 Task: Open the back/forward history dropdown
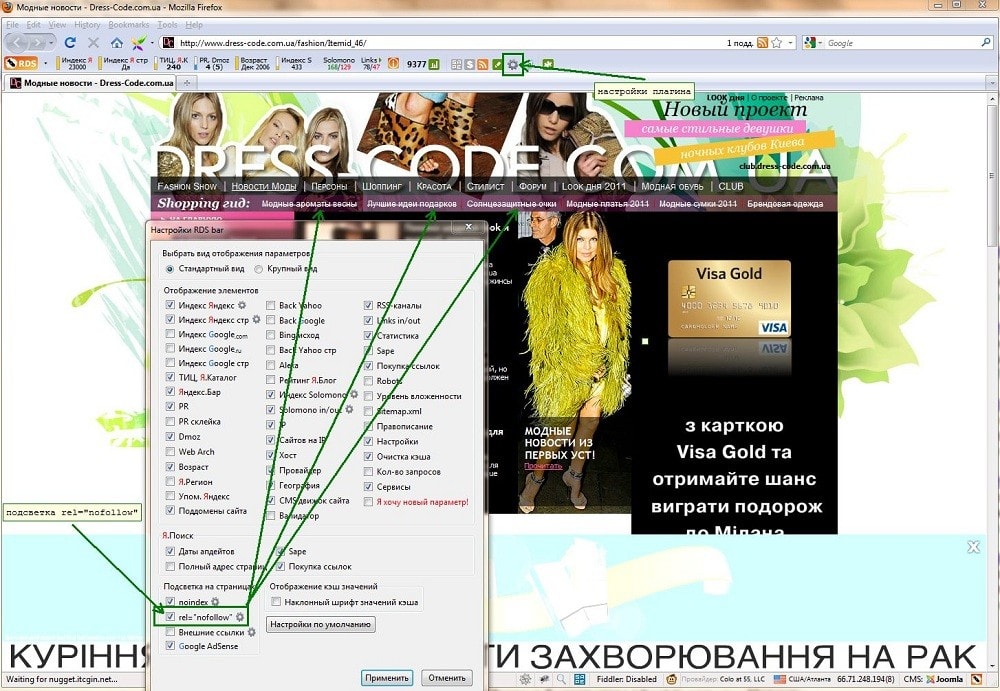51,43
